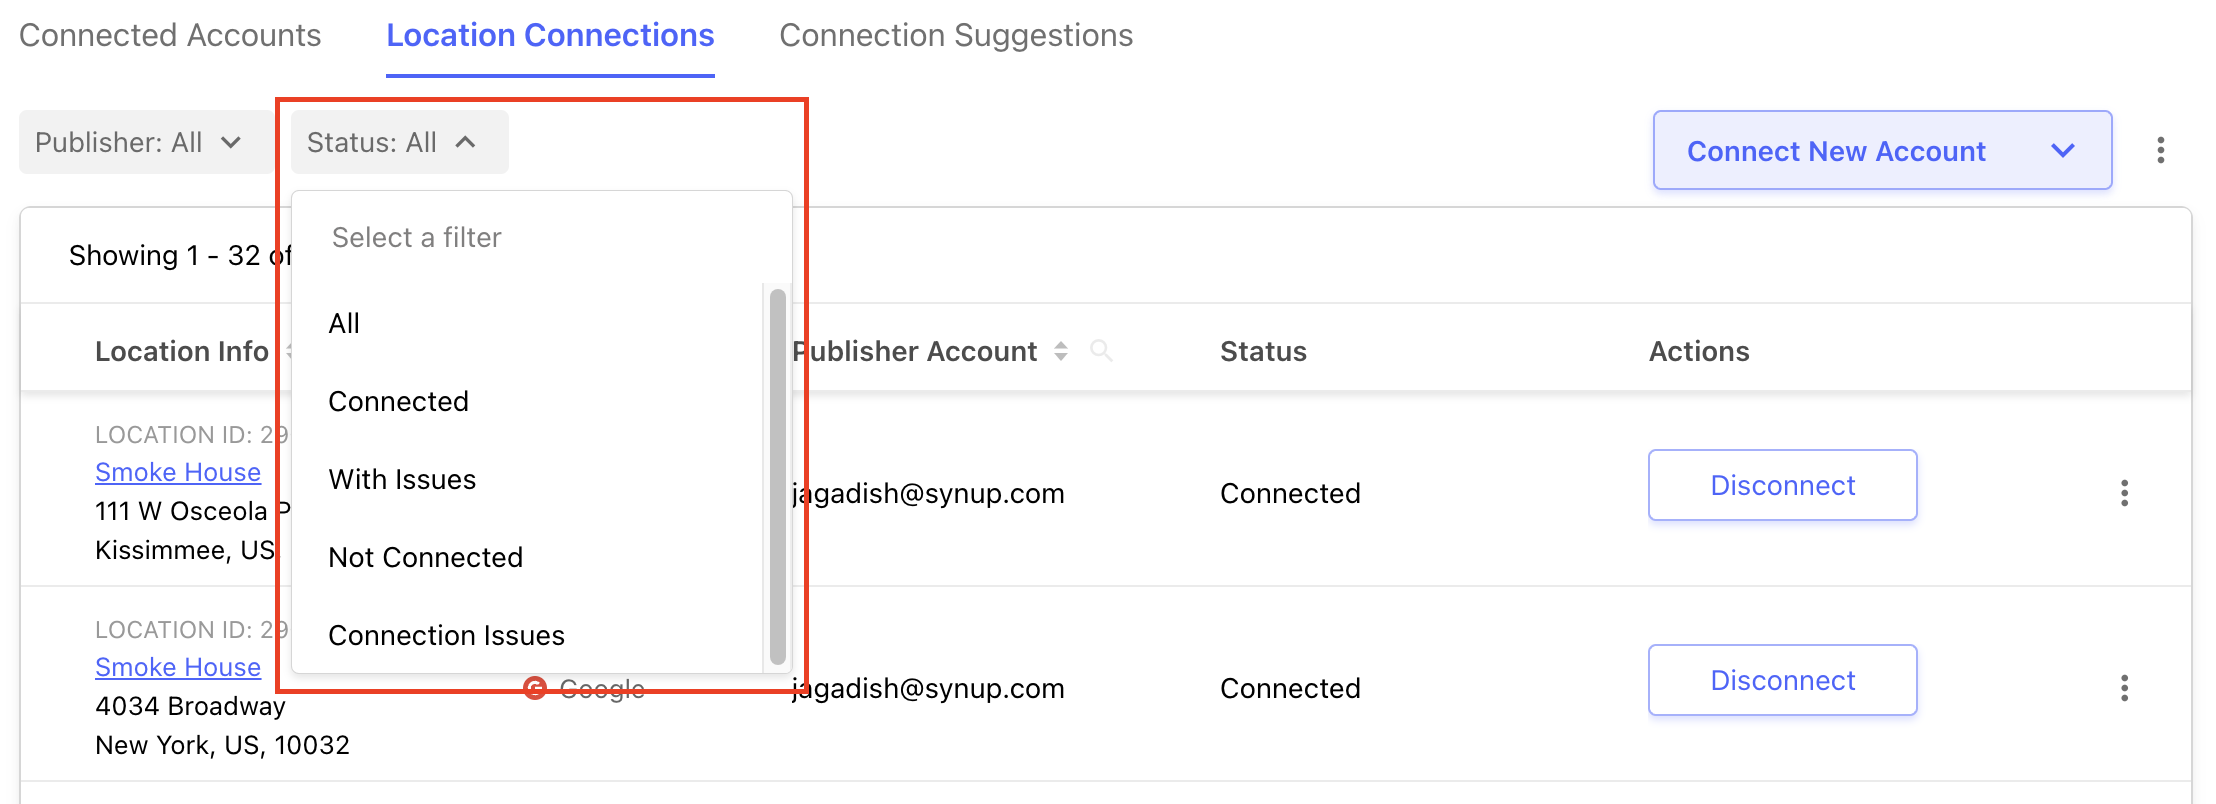
Task: Open row options for Broadway Smoke House location
Action: [x=2124, y=688]
